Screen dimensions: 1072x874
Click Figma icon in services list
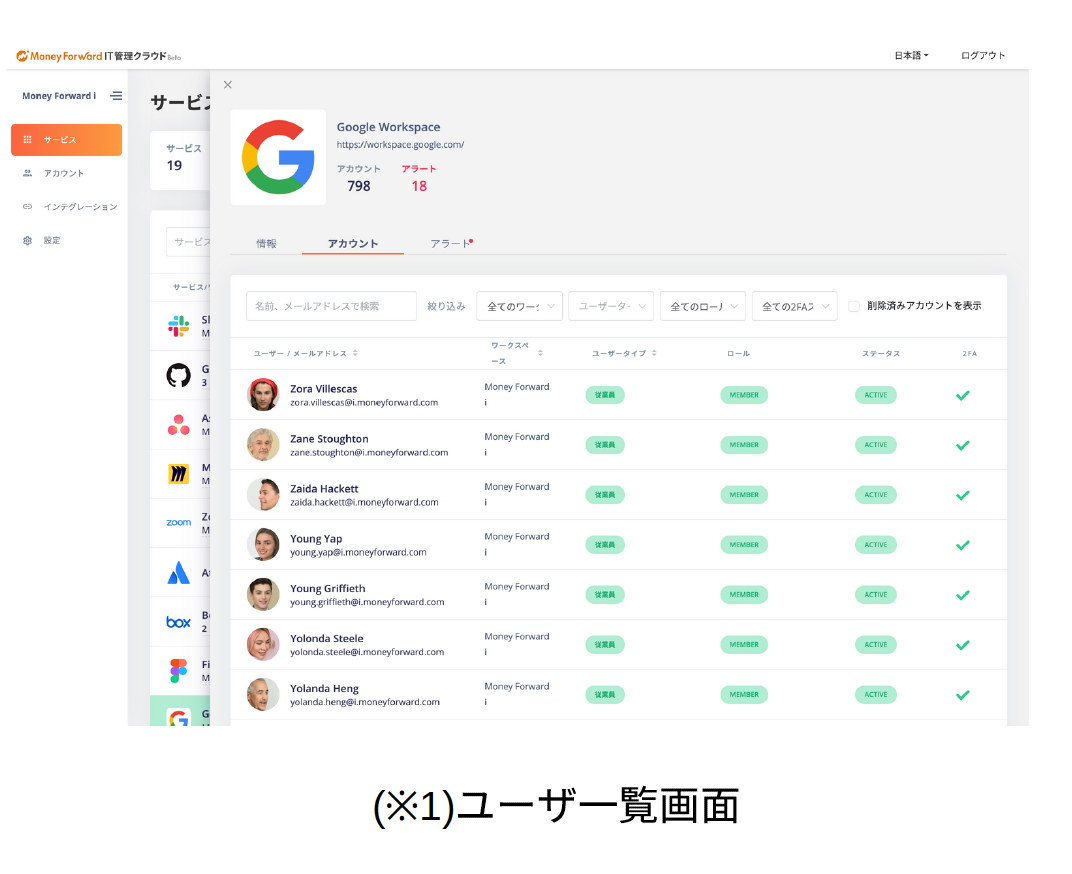[x=178, y=671]
